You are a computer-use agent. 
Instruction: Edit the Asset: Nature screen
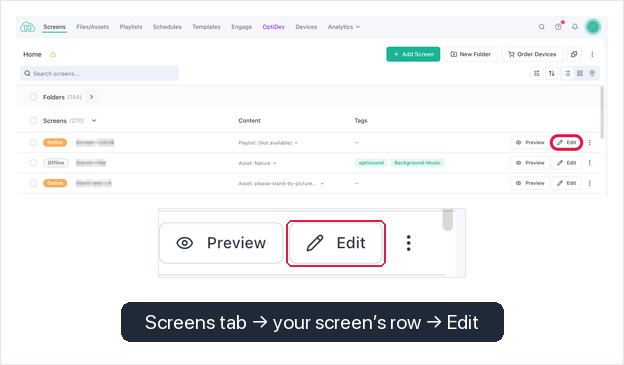566,163
